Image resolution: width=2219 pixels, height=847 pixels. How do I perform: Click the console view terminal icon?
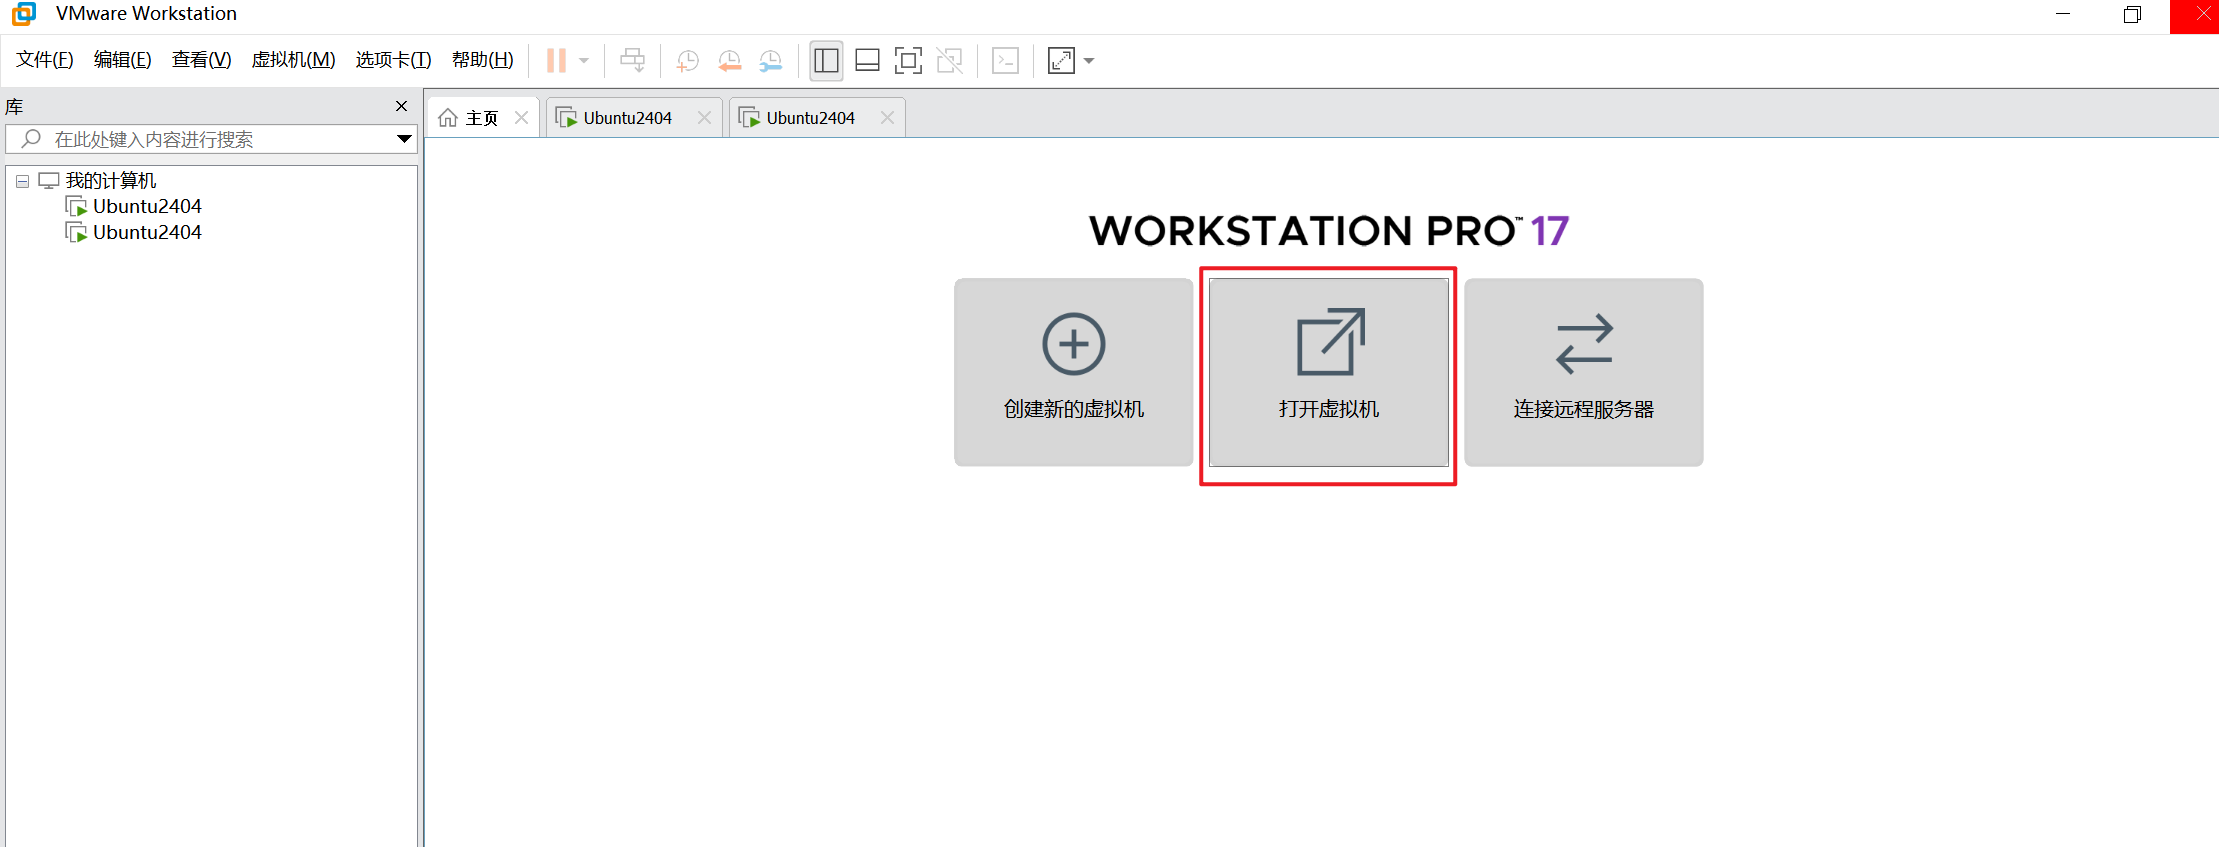[1005, 61]
